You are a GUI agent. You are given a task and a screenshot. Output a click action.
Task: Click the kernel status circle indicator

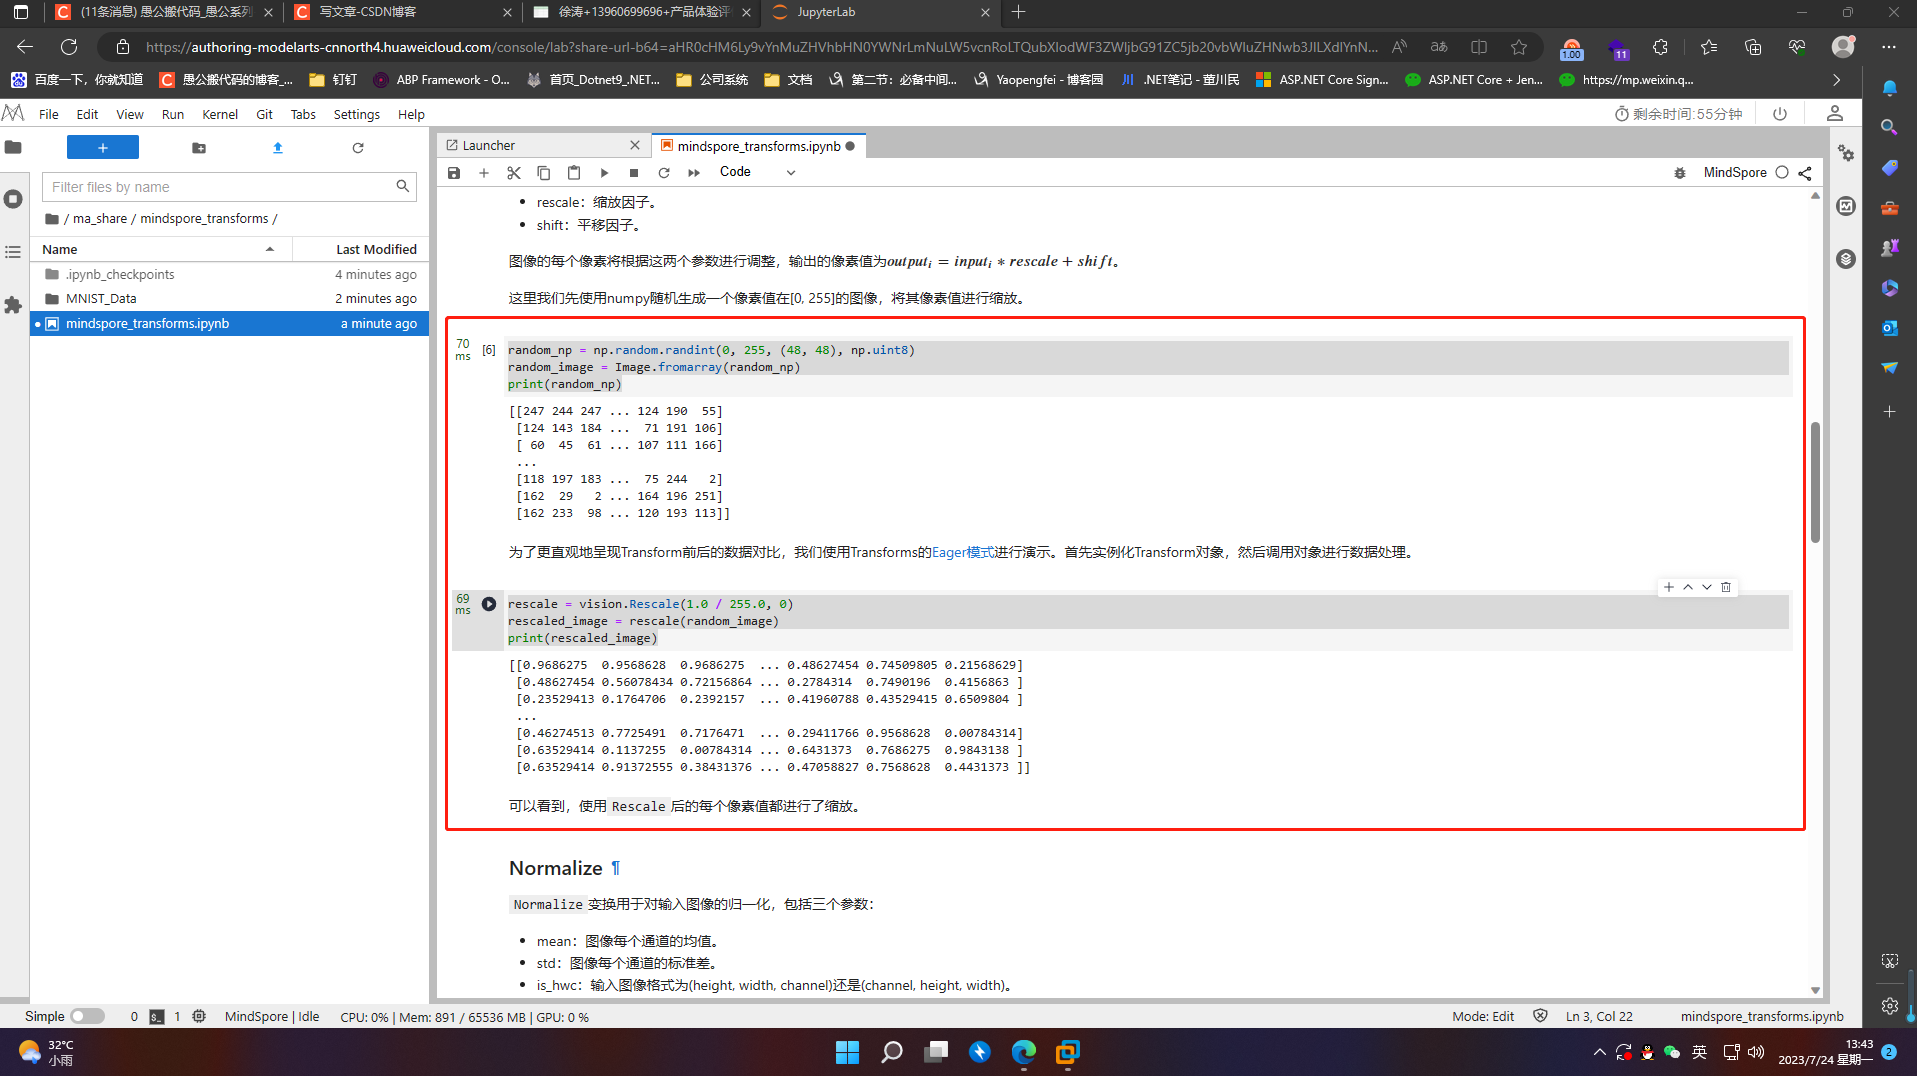(x=1782, y=172)
